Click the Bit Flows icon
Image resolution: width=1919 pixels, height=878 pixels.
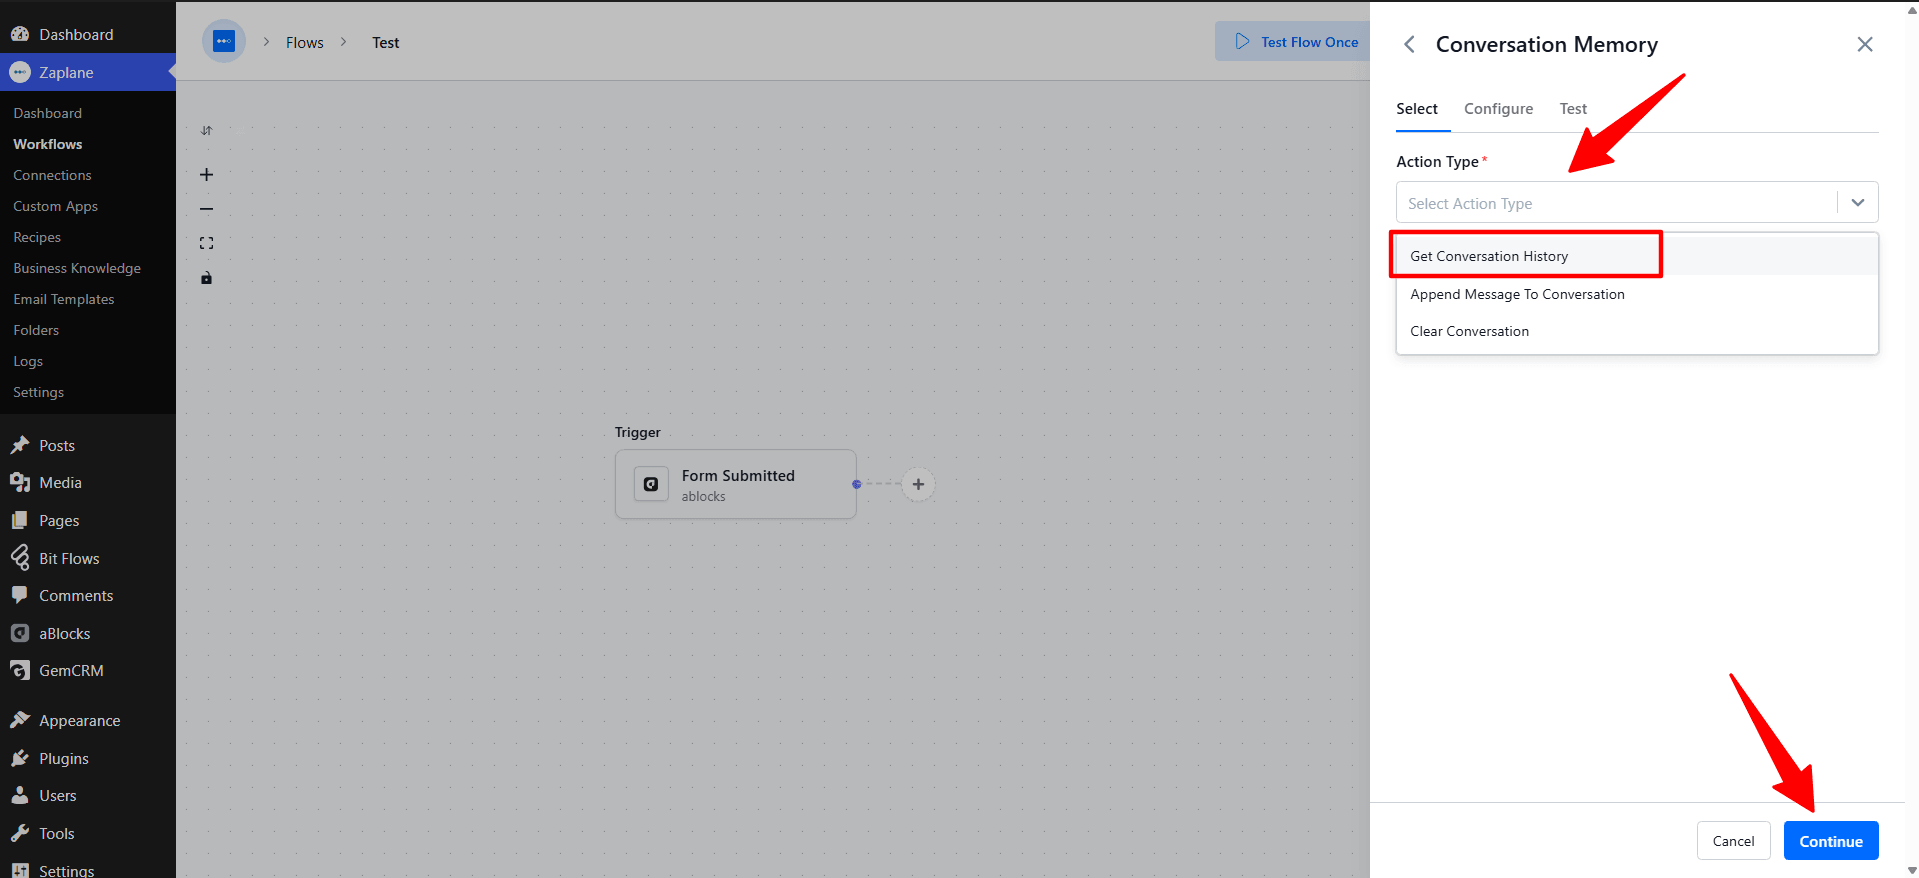(x=20, y=558)
